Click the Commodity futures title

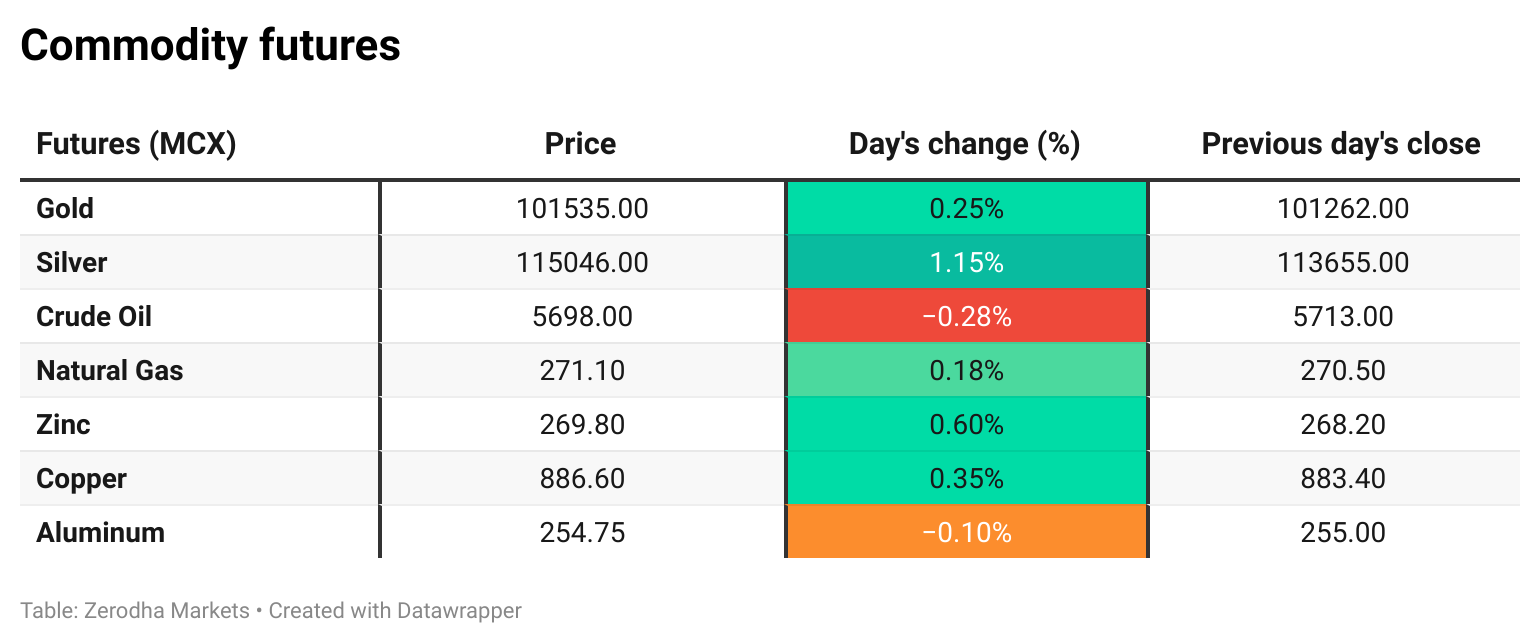click(211, 46)
